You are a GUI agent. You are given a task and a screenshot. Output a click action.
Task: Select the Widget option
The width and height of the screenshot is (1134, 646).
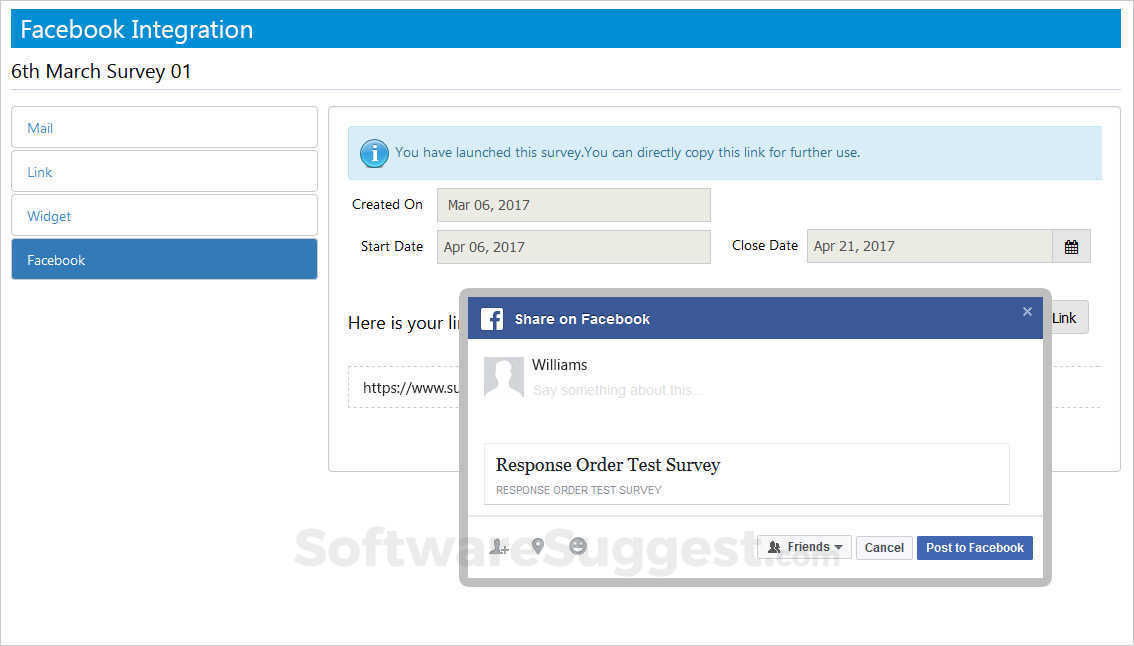164,216
